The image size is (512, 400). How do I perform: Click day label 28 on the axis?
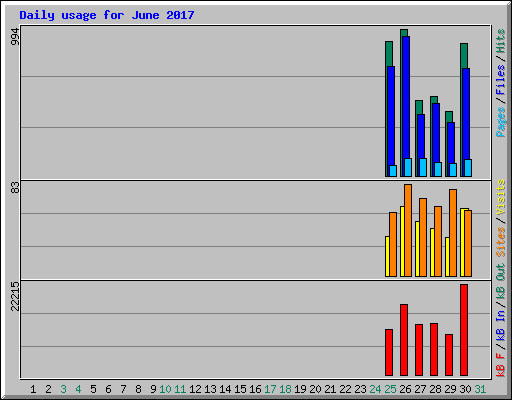click(x=435, y=389)
